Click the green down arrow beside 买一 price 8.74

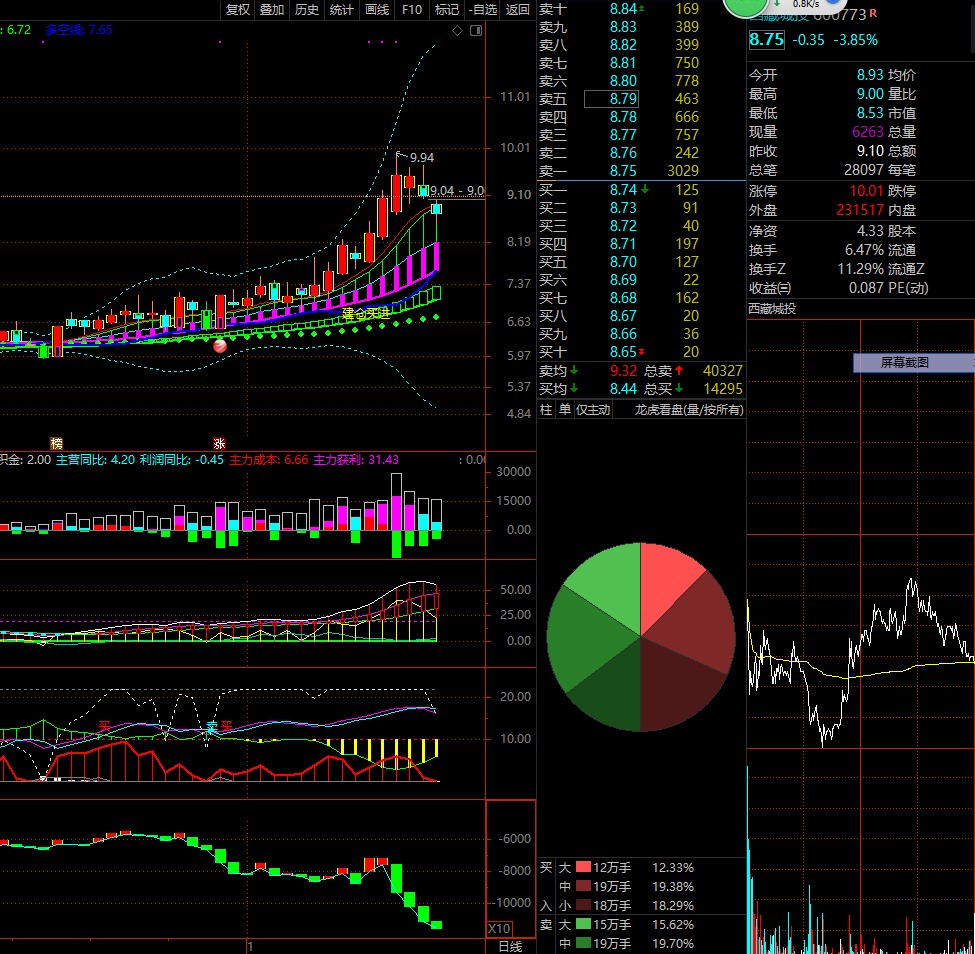click(x=645, y=189)
